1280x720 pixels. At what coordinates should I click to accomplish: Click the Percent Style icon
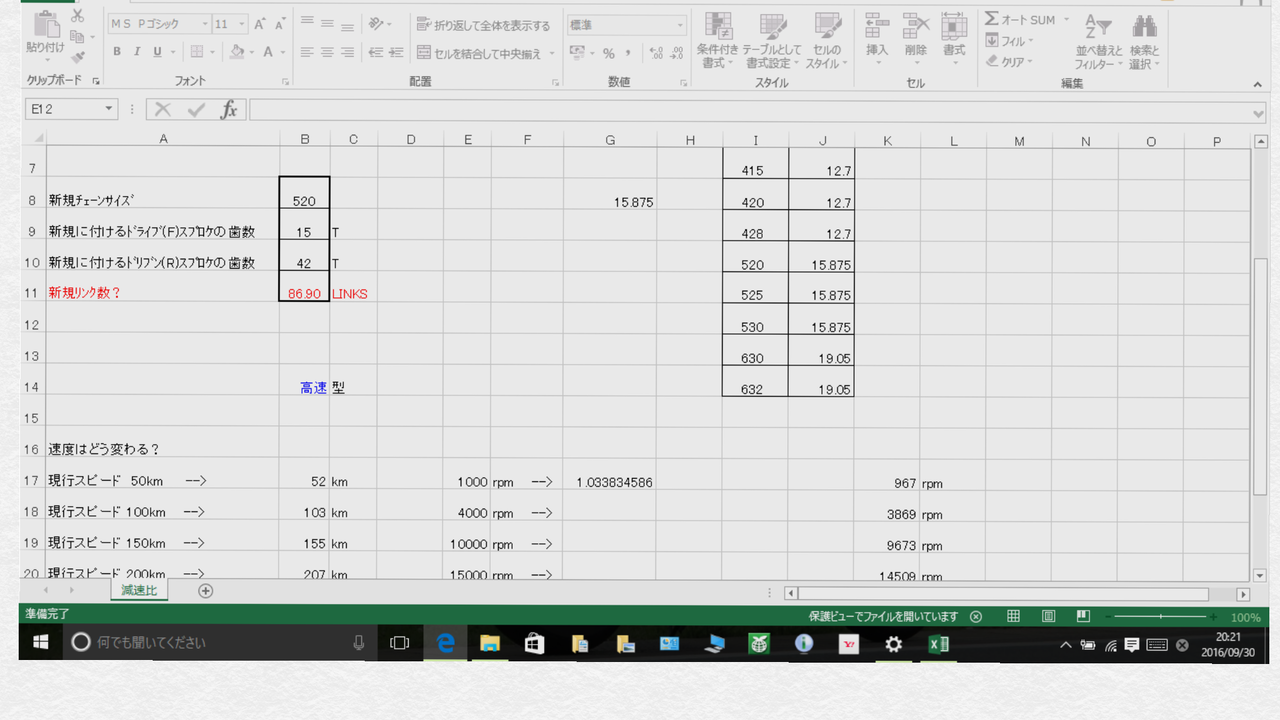pyautogui.click(x=608, y=53)
